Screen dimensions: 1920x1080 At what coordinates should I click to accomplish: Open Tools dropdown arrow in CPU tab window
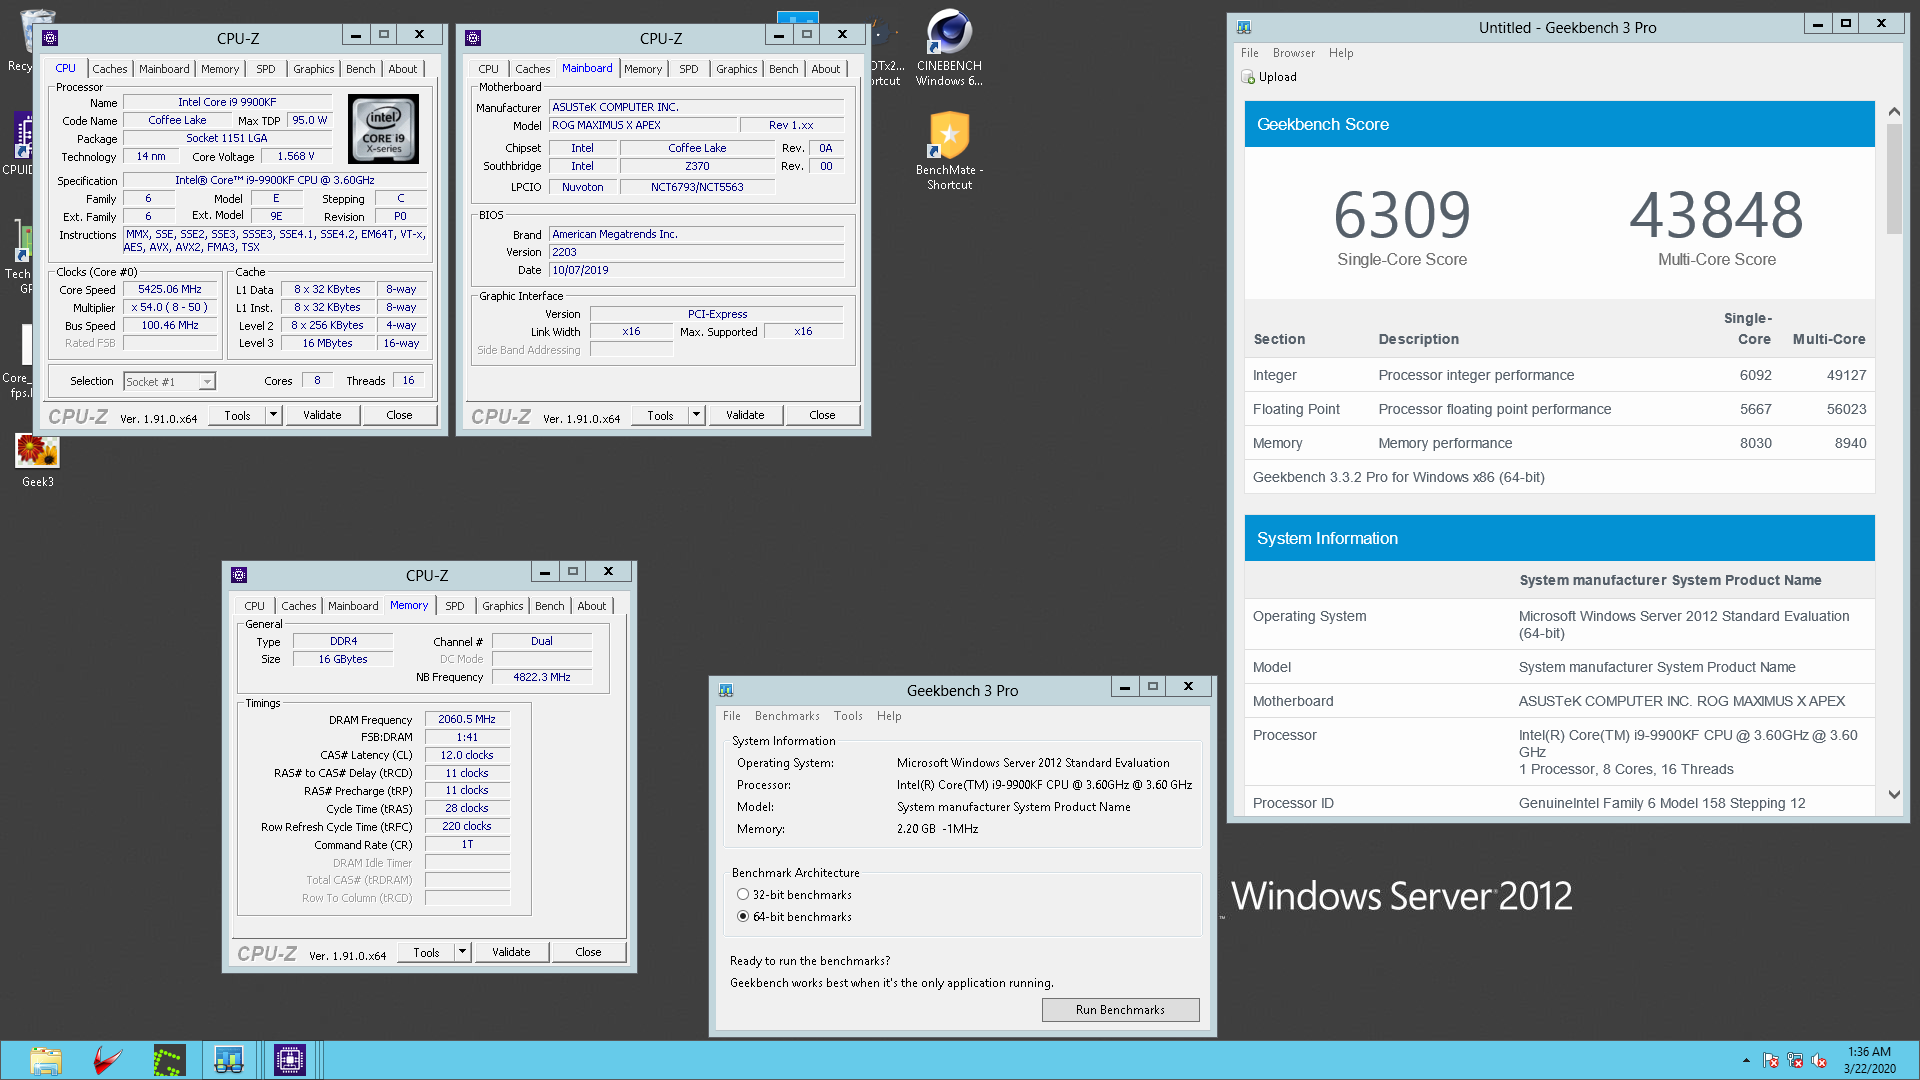(x=273, y=415)
